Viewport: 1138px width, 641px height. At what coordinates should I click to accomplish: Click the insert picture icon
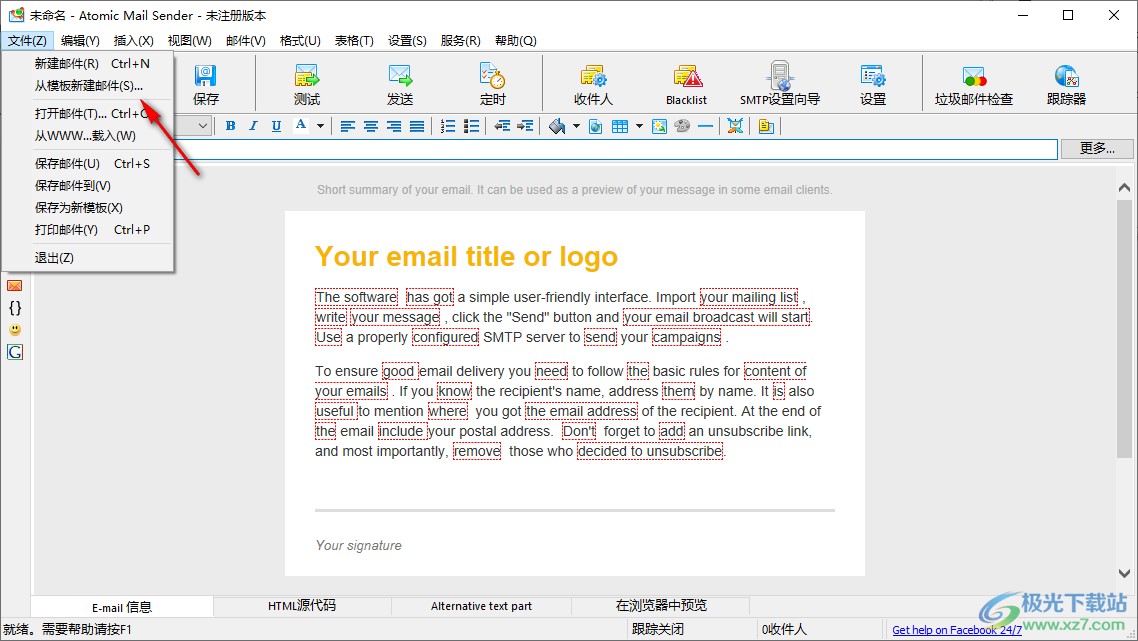pyautogui.click(x=659, y=126)
